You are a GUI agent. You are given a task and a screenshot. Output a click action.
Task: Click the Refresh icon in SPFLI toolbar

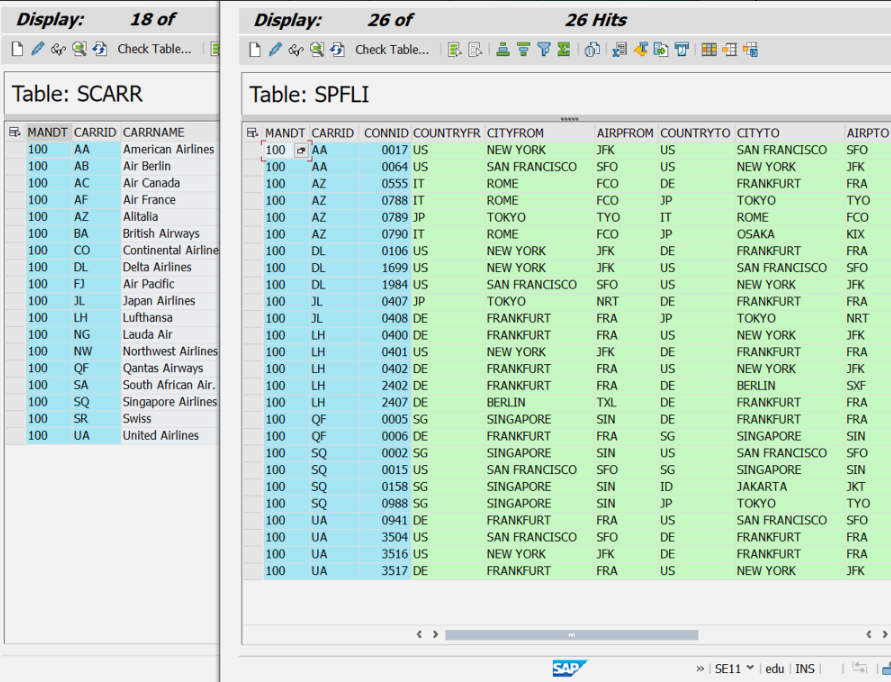(x=338, y=50)
